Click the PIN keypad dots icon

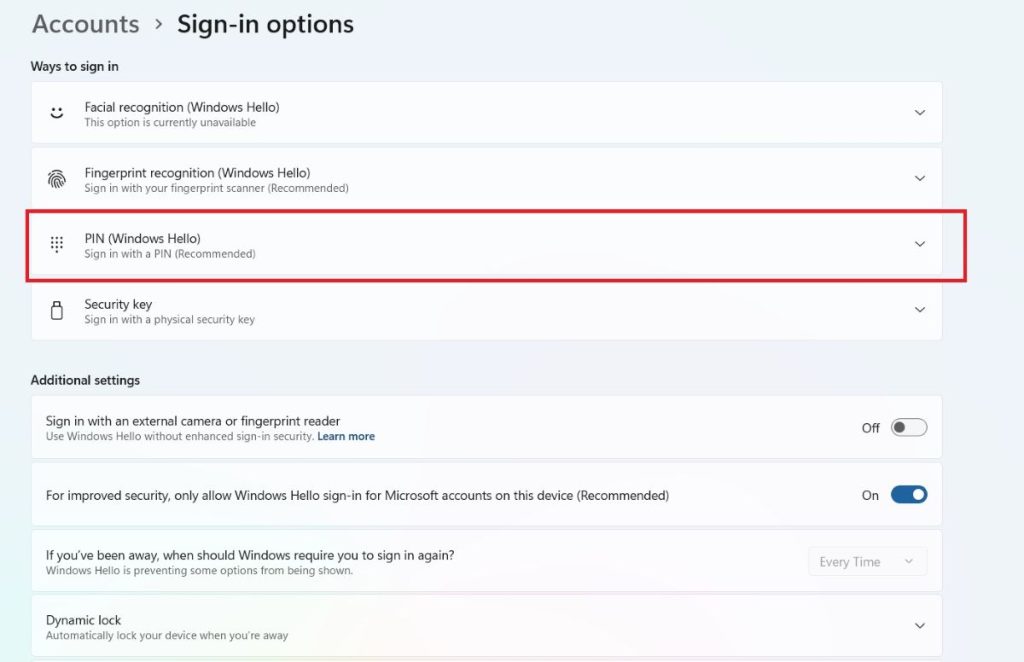point(57,244)
